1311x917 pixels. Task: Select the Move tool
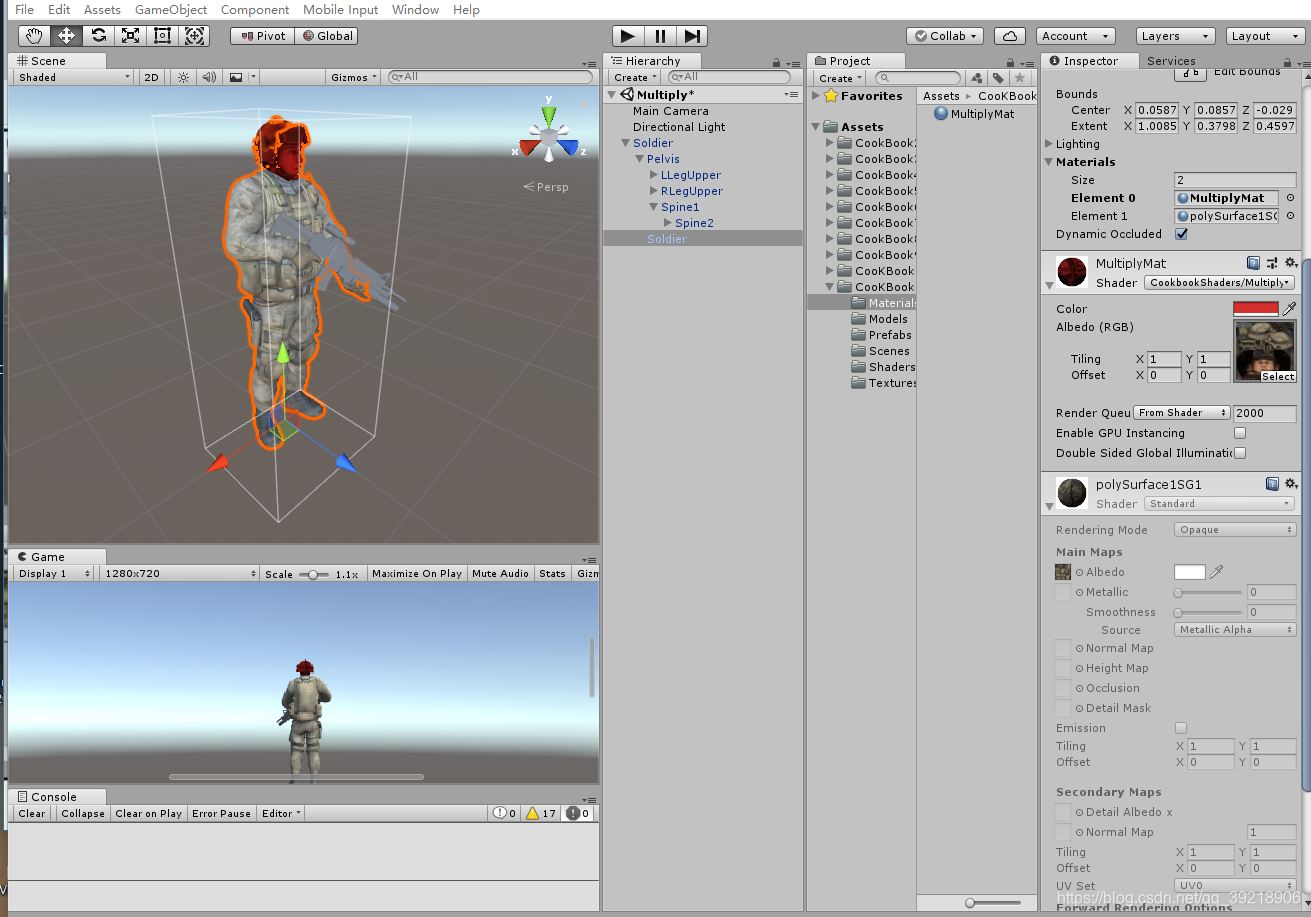pos(65,35)
